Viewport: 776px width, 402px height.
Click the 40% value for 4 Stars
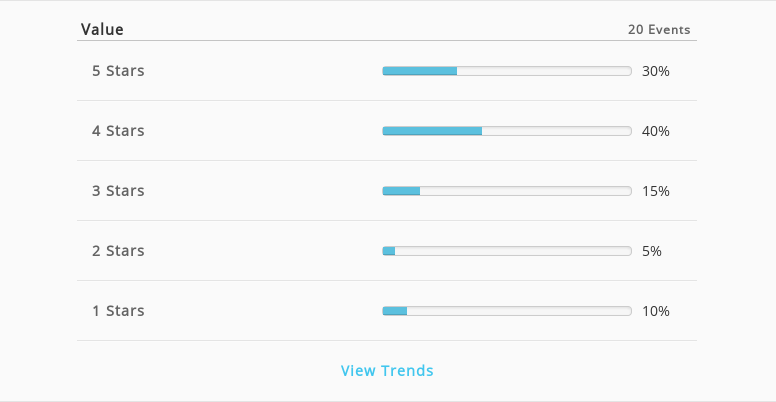[656, 131]
